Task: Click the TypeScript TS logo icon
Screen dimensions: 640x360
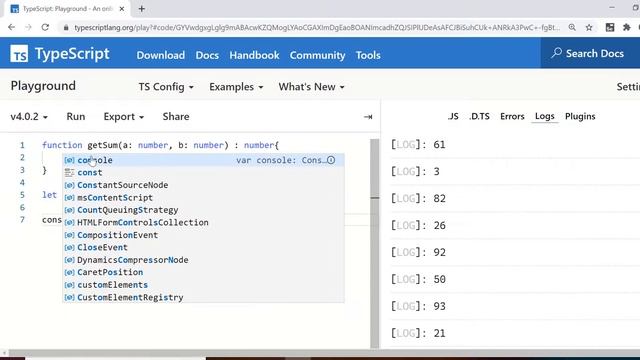Action: (x=19, y=53)
